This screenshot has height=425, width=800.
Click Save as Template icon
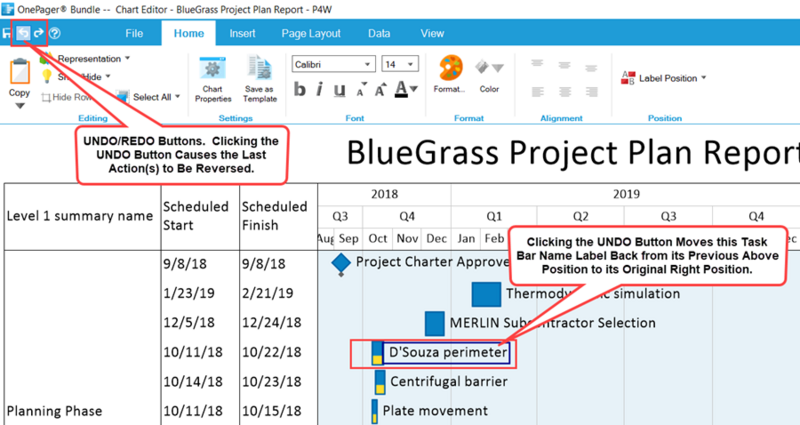(260, 68)
